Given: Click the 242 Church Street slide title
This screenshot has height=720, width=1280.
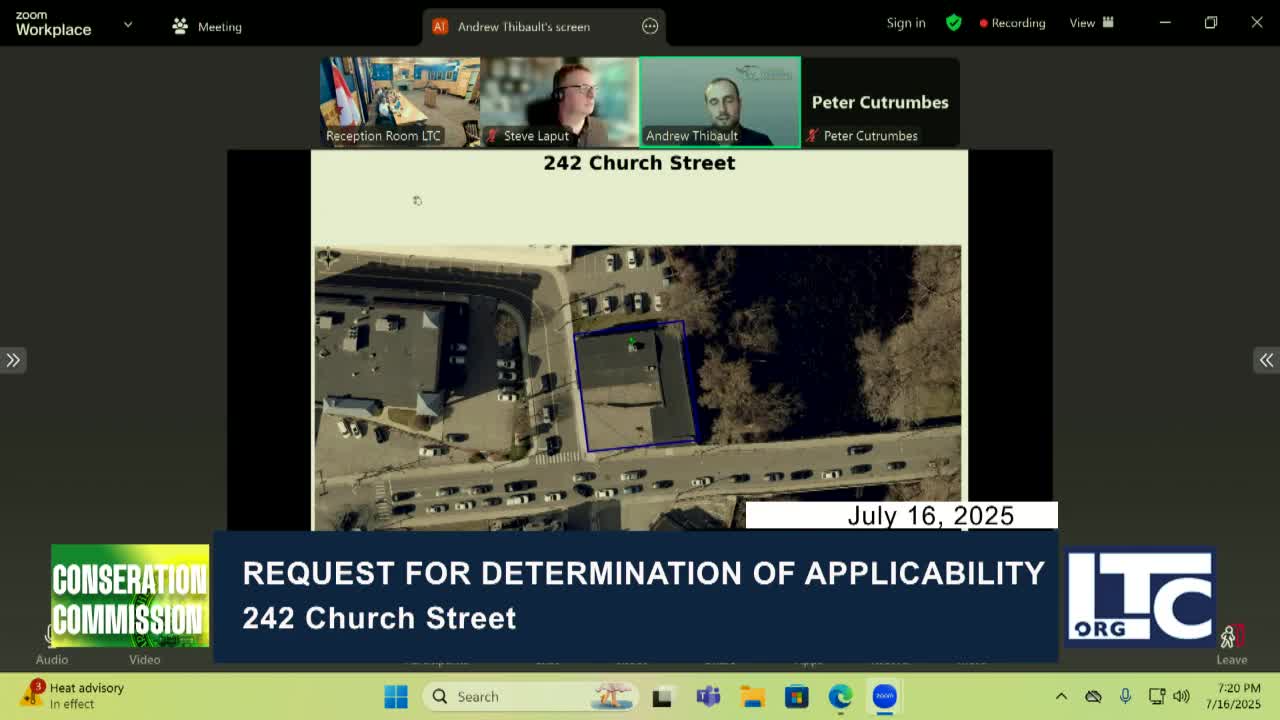Looking at the screenshot, I should 639,163.
